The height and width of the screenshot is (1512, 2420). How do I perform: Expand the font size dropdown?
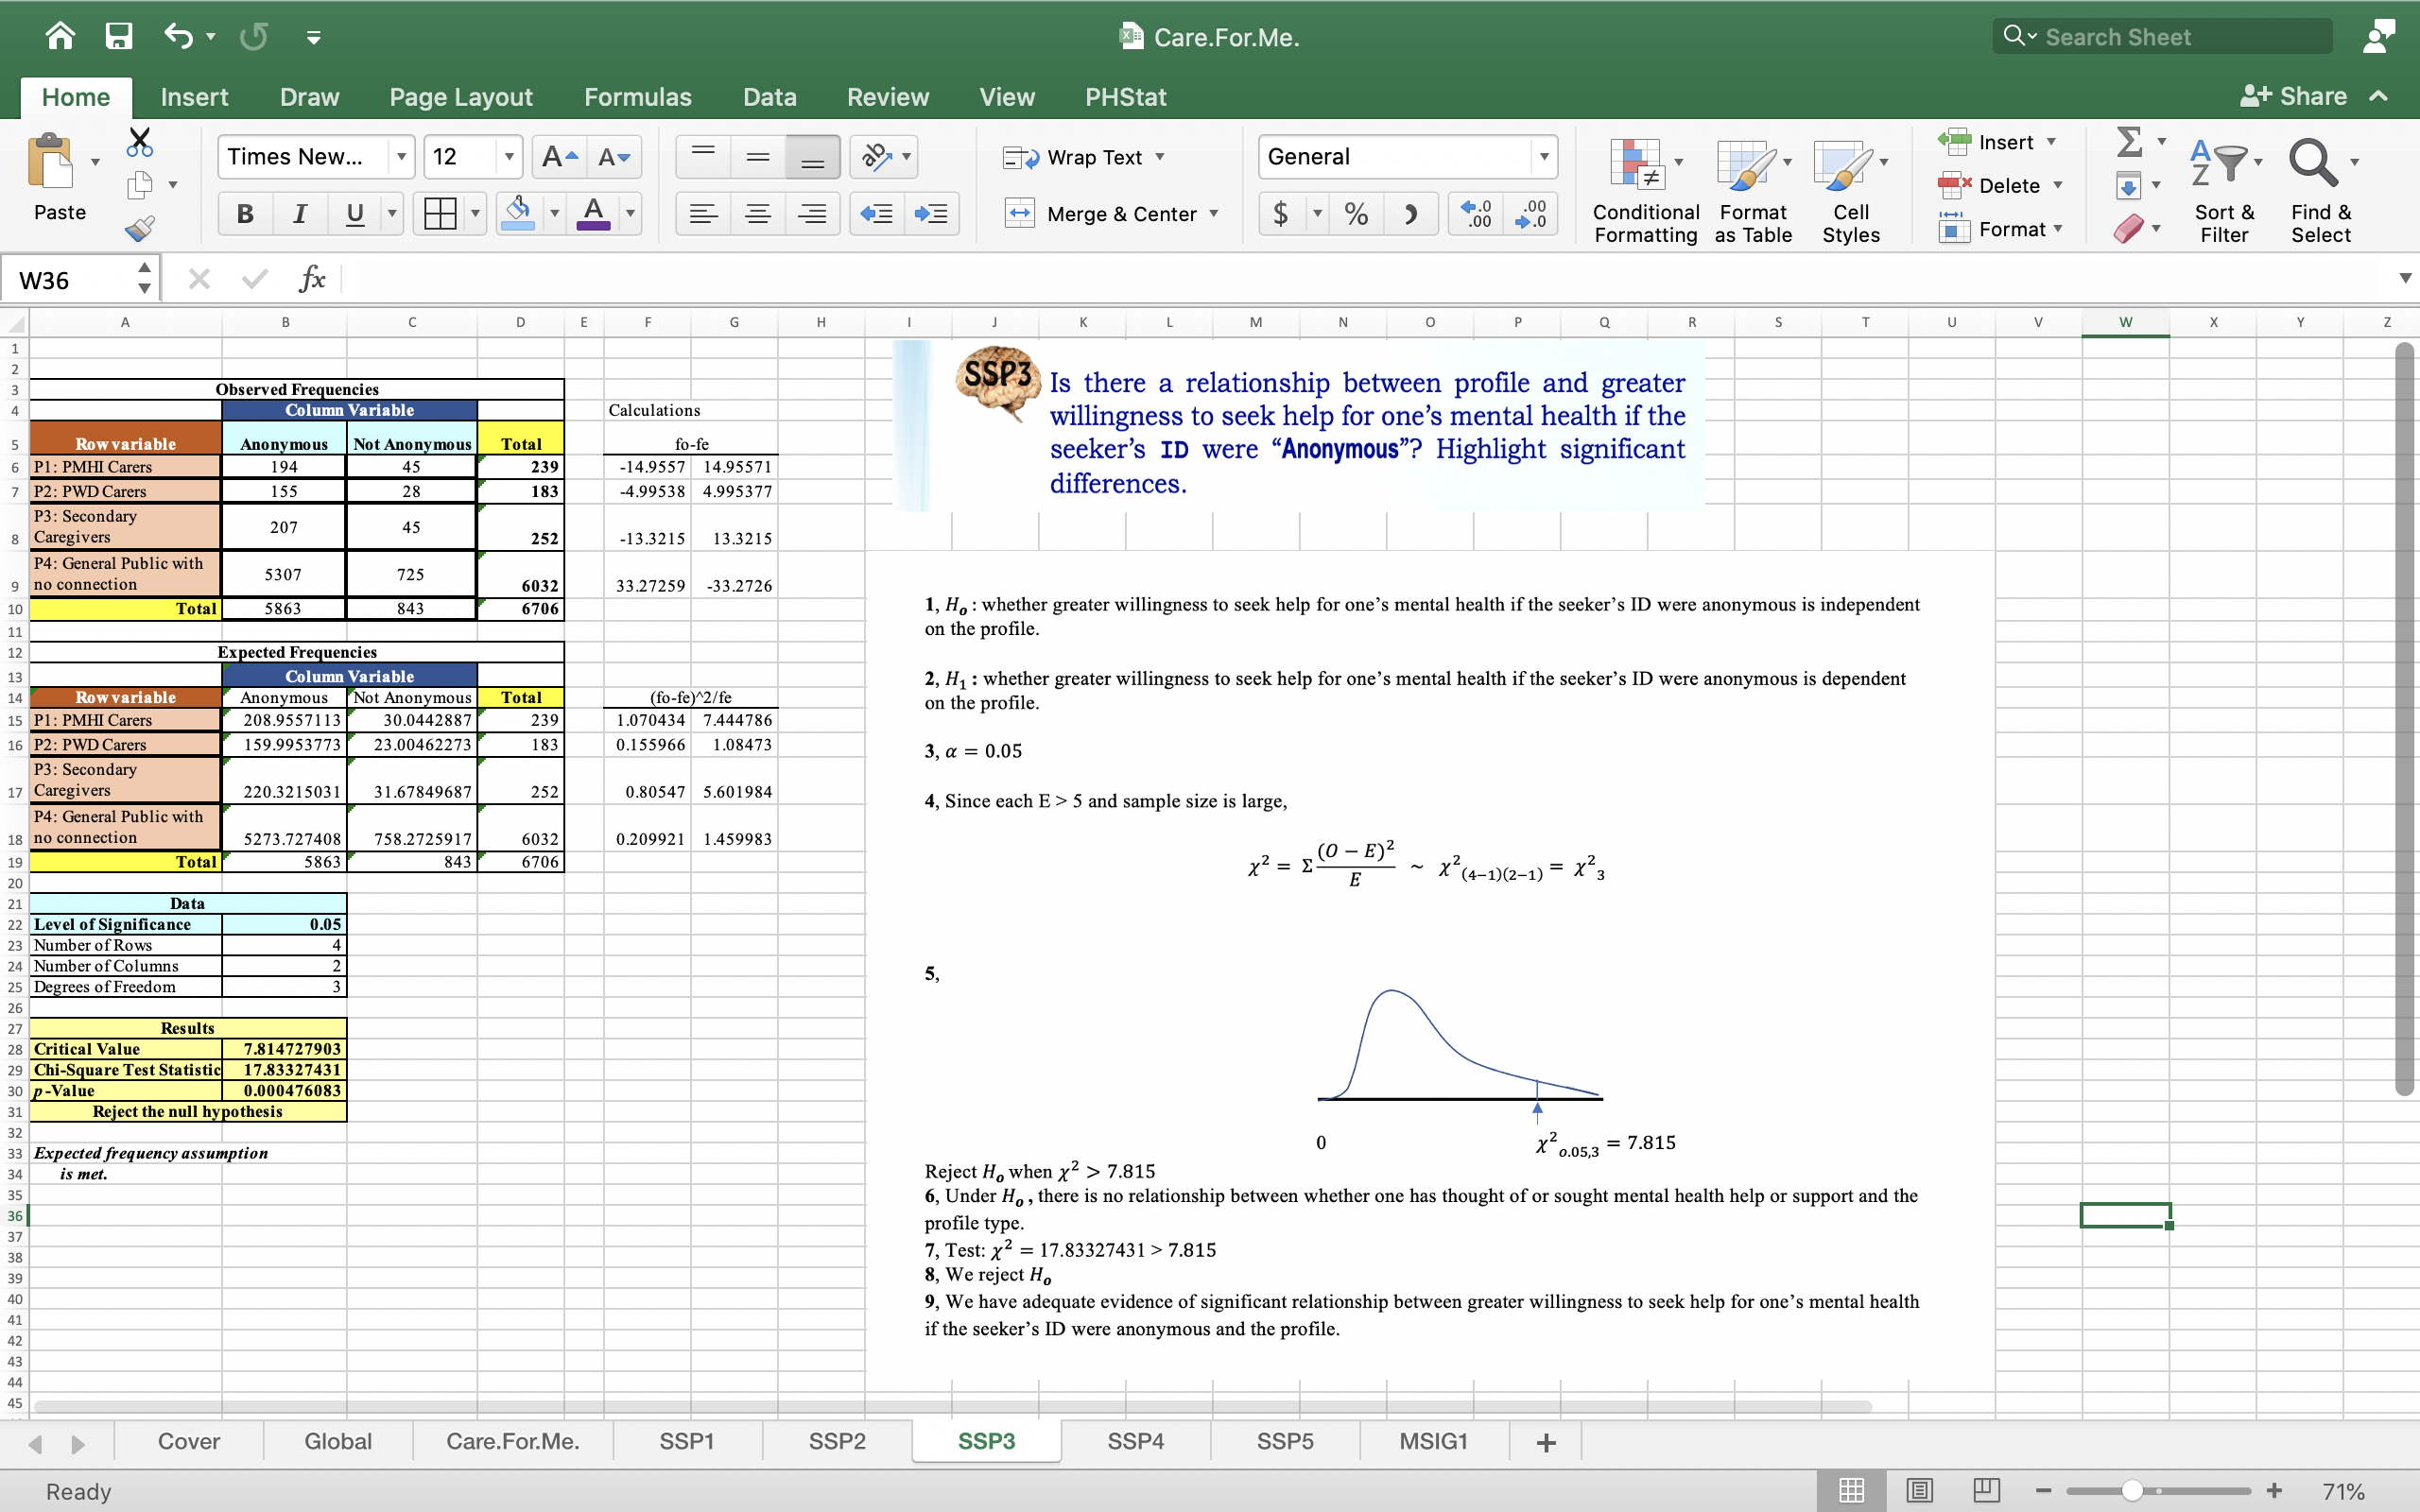[x=509, y=157]
